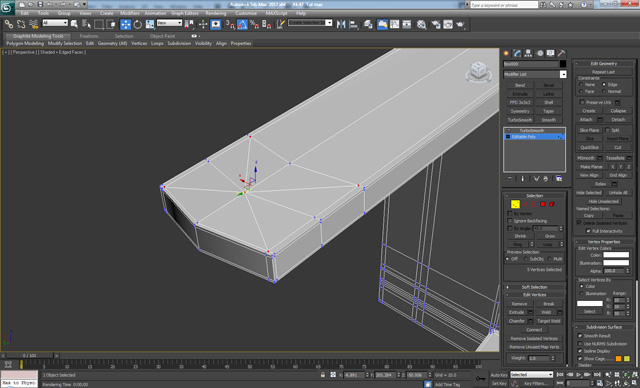Choose the Rectangular Selection Region tool
640x388 pixels.
[98, 24]
